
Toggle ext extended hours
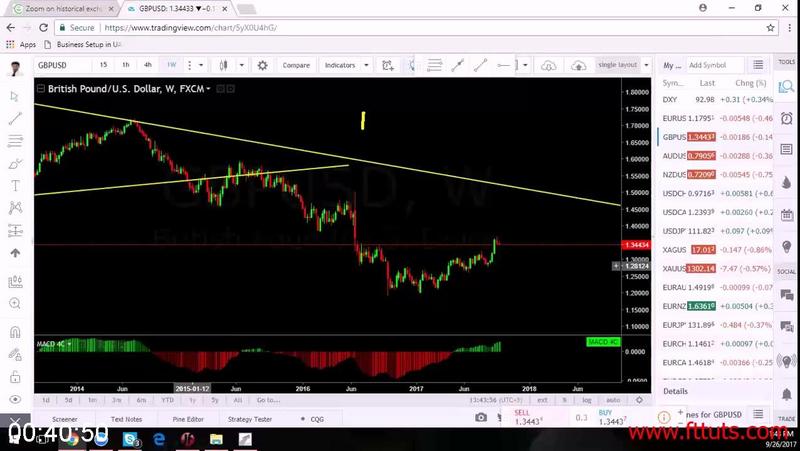click(x=542, y=400)
